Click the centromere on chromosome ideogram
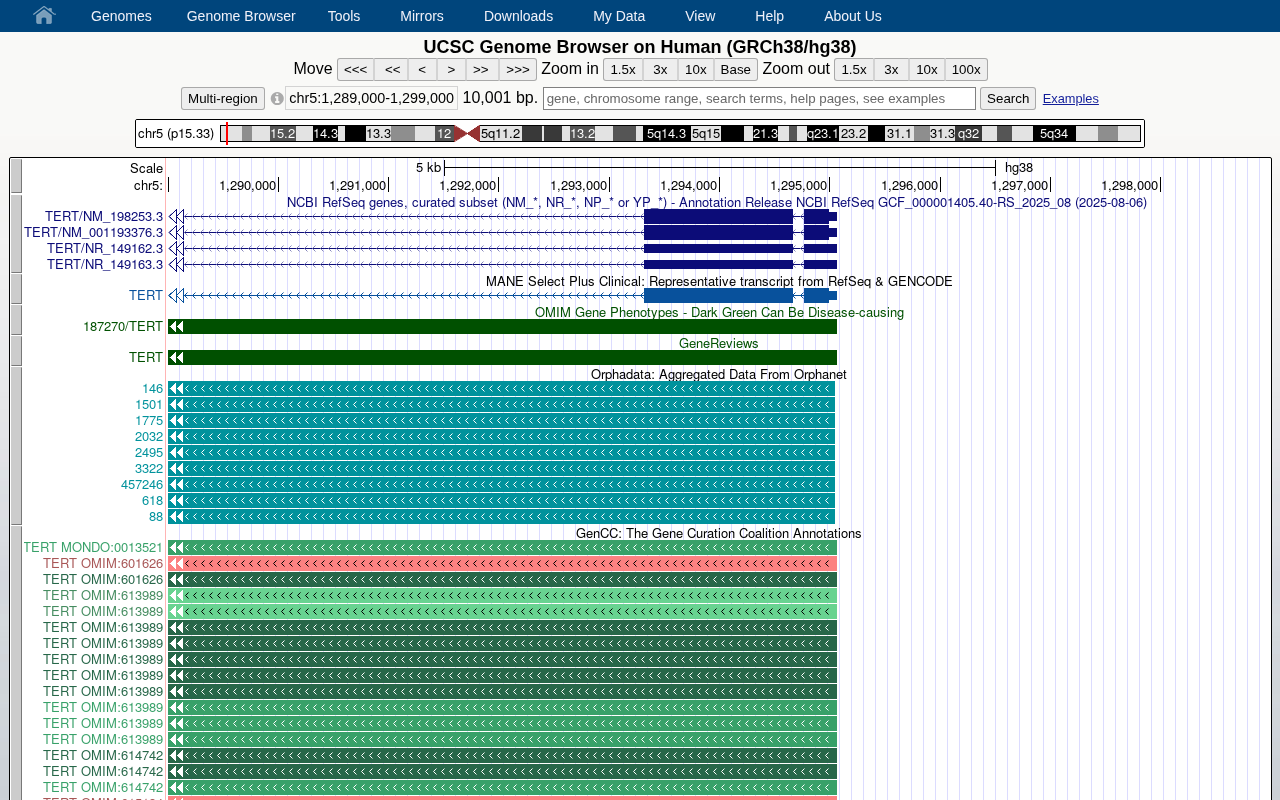 point(467,133)
